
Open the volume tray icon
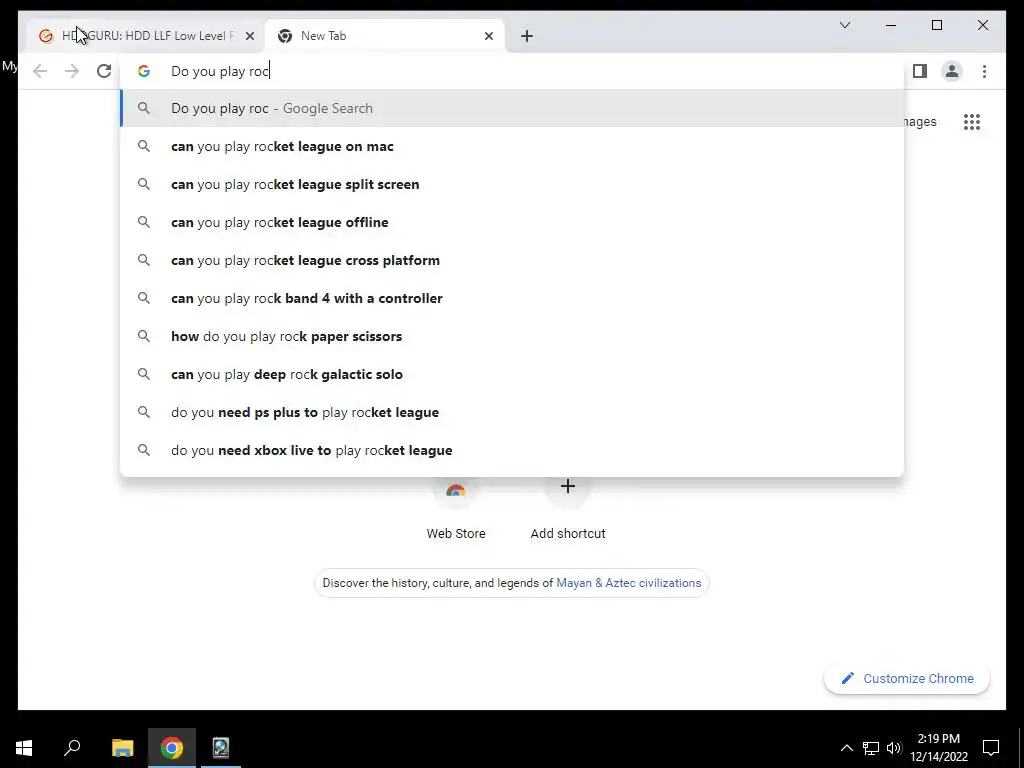tap(894, 748)
